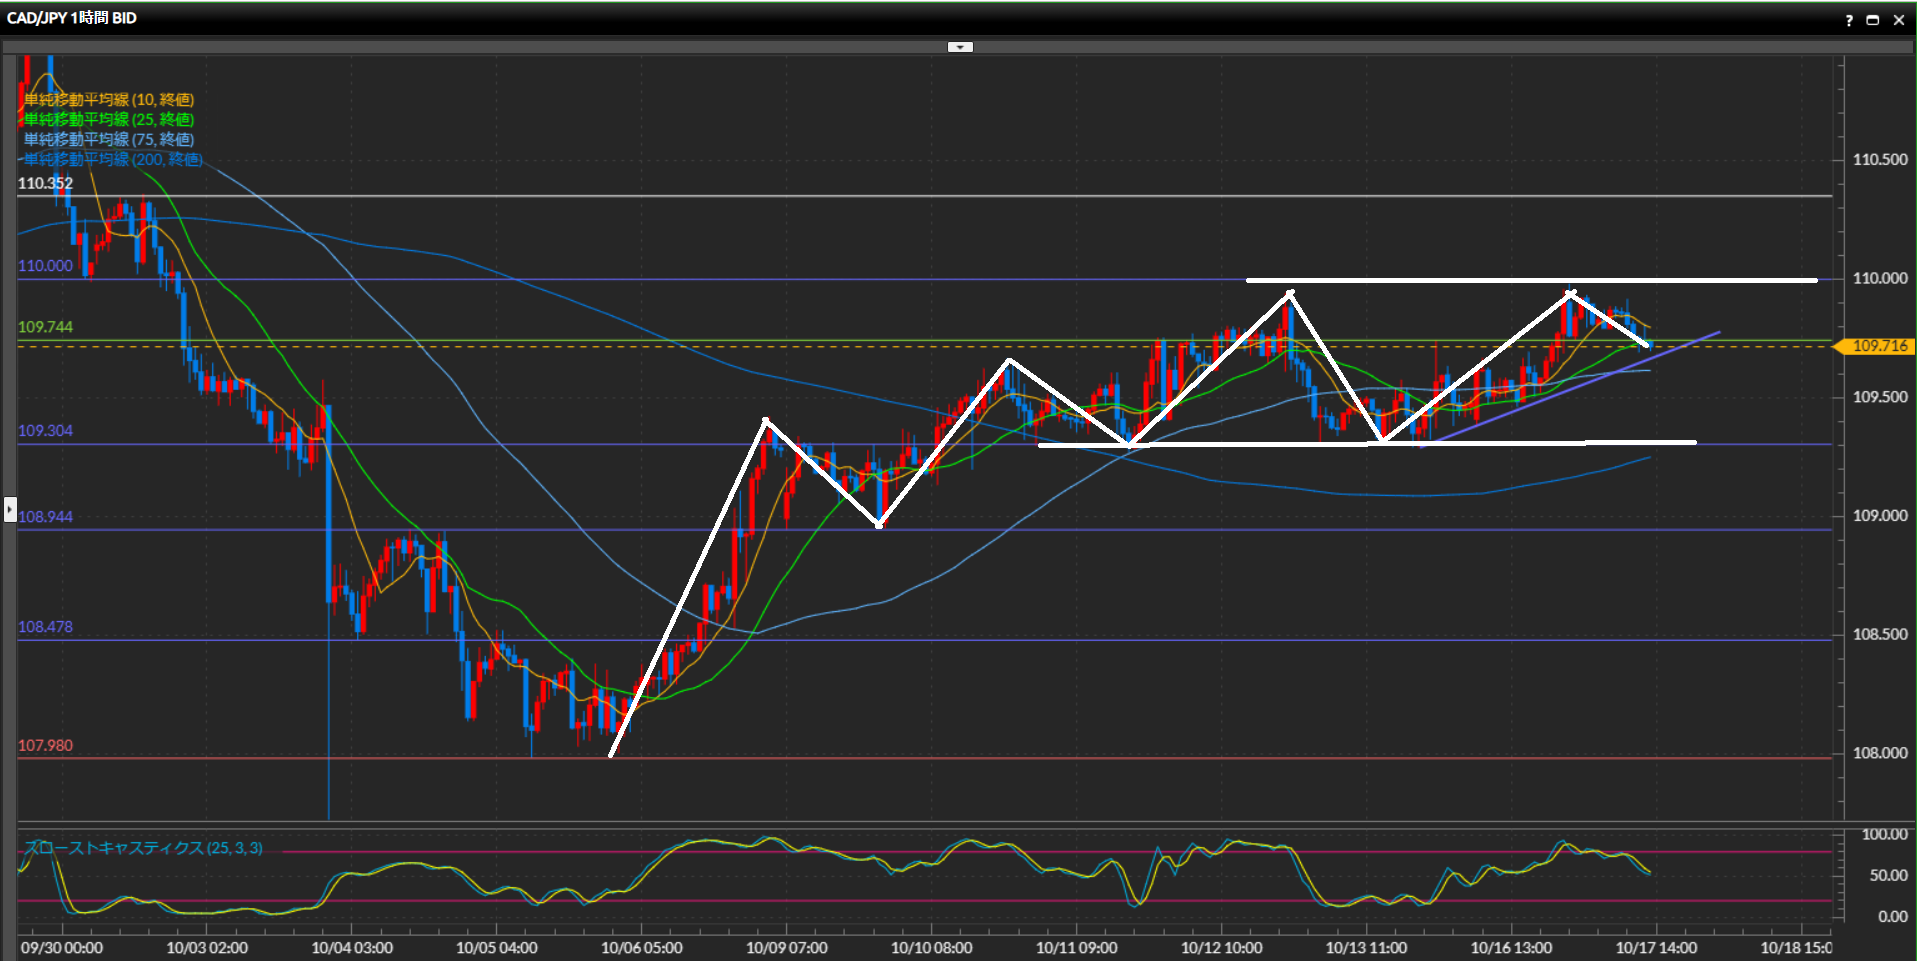Select the 108.944 horizontal line label
Screen dimensions: 1917x961
coord(45,517)
